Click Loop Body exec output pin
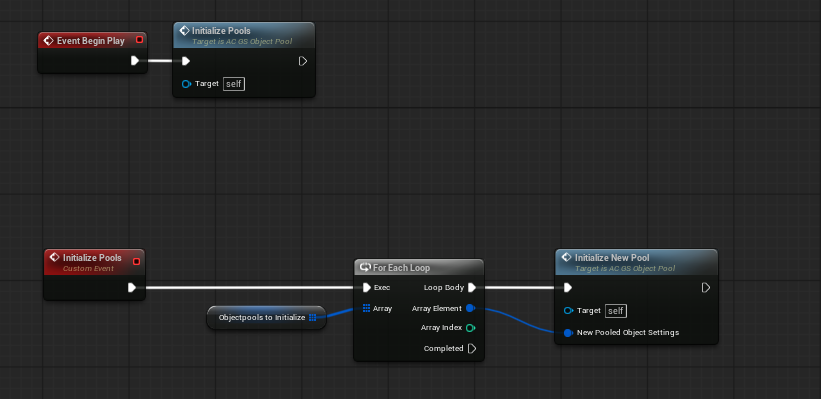 (472, 287)
